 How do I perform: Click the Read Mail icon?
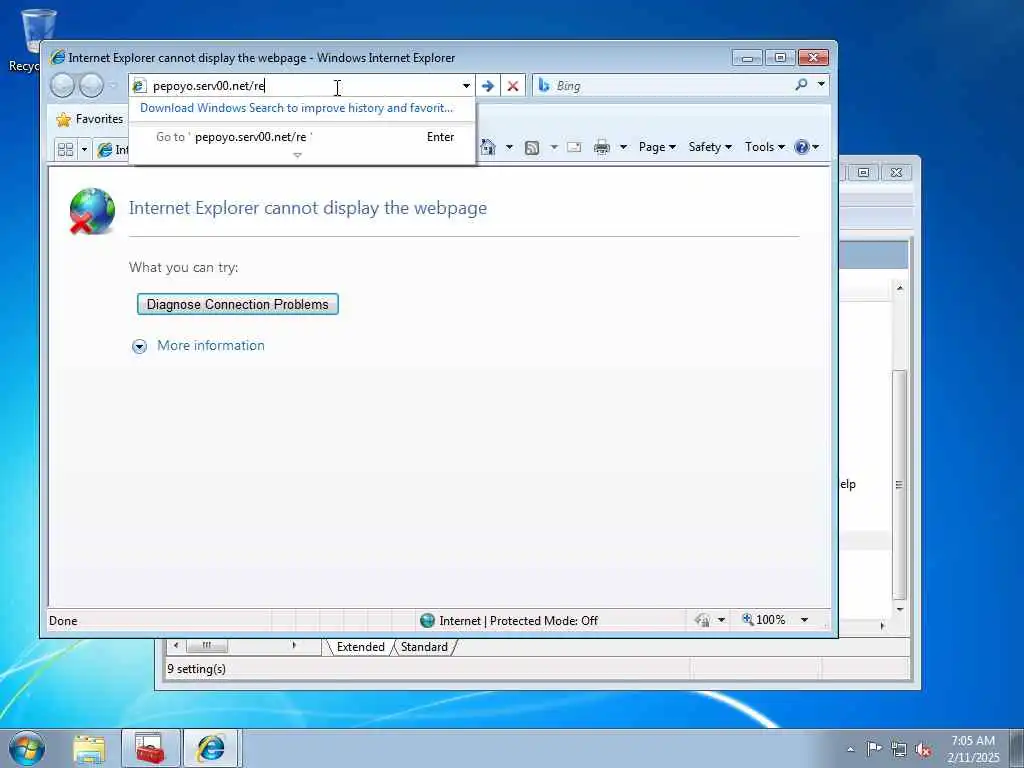pos(574,147)
